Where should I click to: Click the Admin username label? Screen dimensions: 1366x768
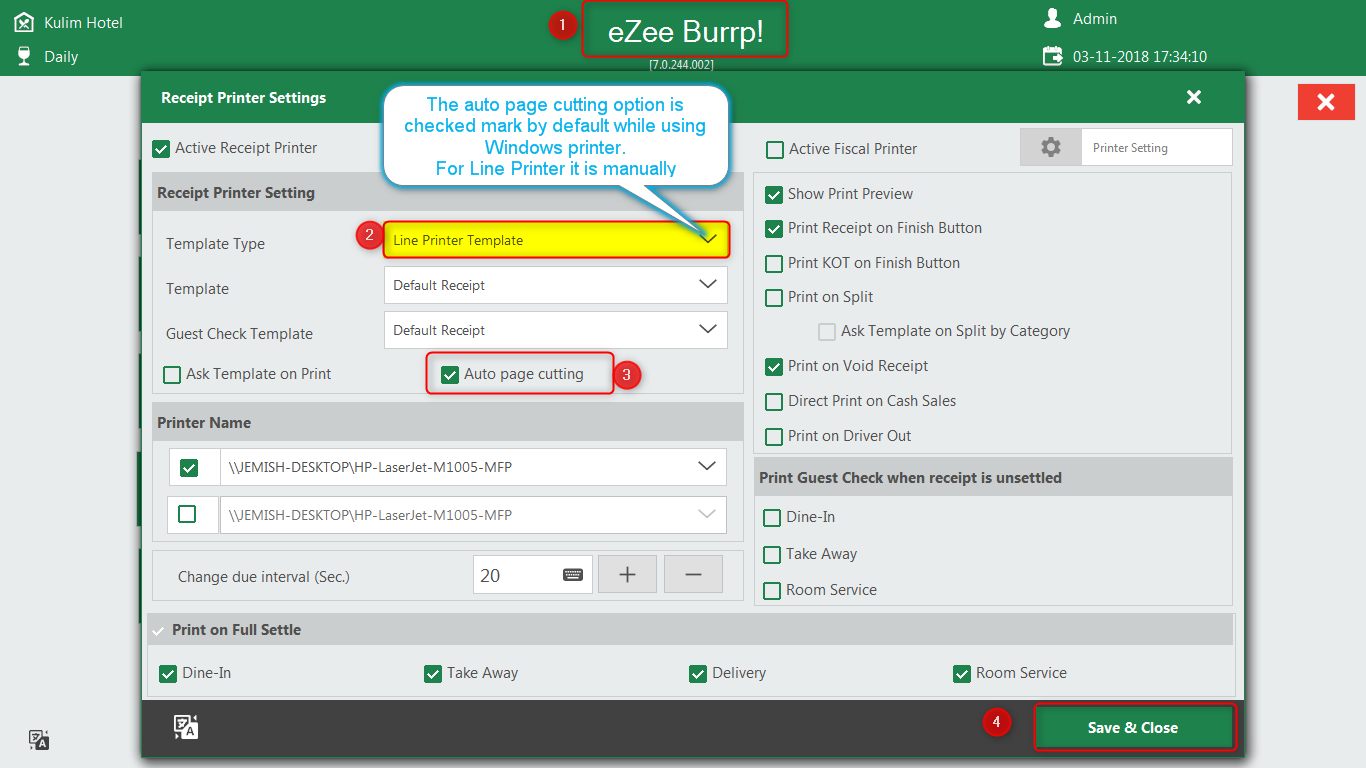pyautogui.click(x=1095, y=19)
